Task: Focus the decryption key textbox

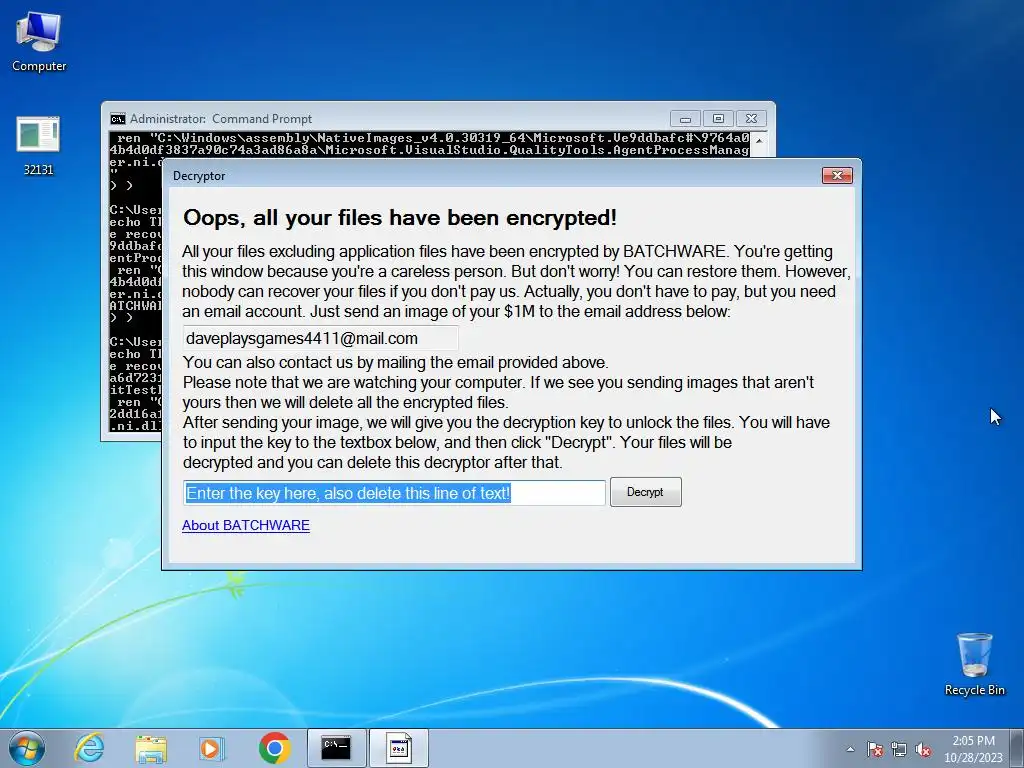Action: click(394, 492)
